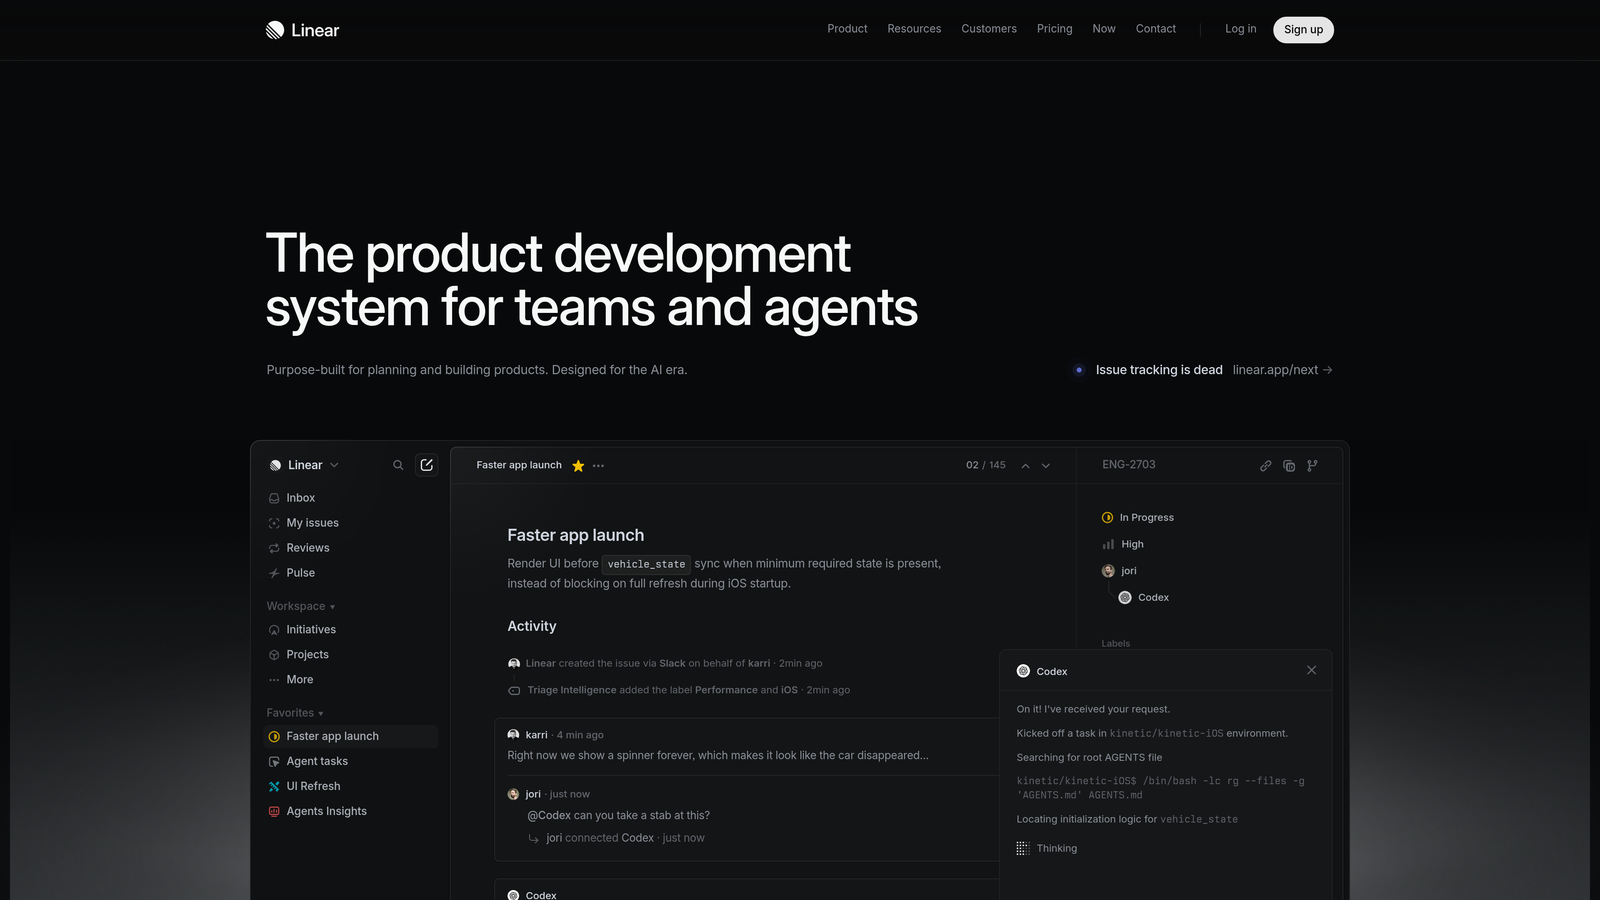The height and width of the screenshot is (900, 1600).
Task: Unstar the Faster app launch issue
Action: [577, 465]
